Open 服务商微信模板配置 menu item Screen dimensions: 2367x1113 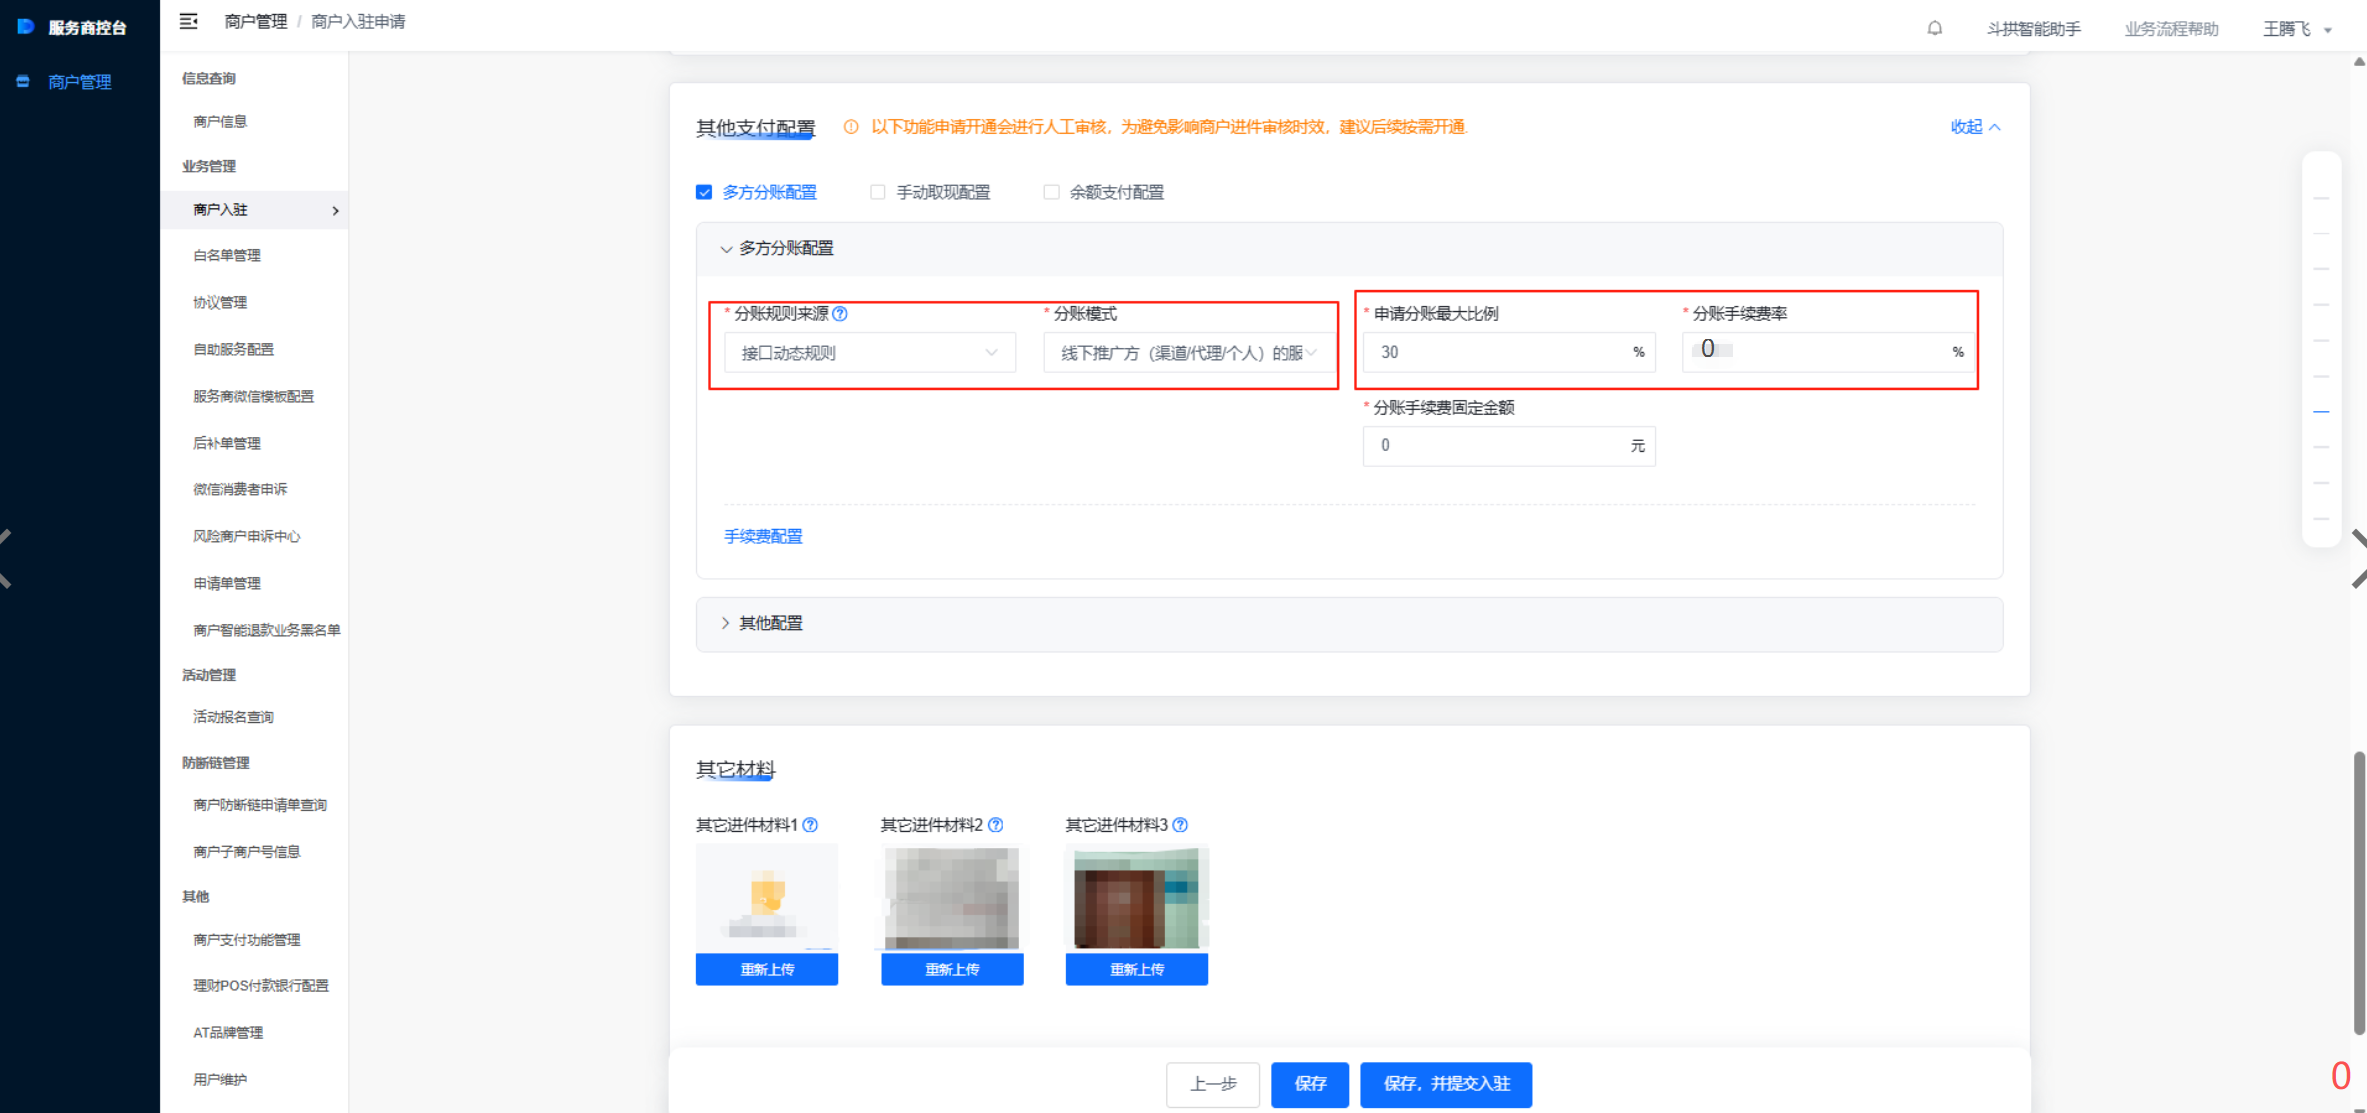click(253, 396)
